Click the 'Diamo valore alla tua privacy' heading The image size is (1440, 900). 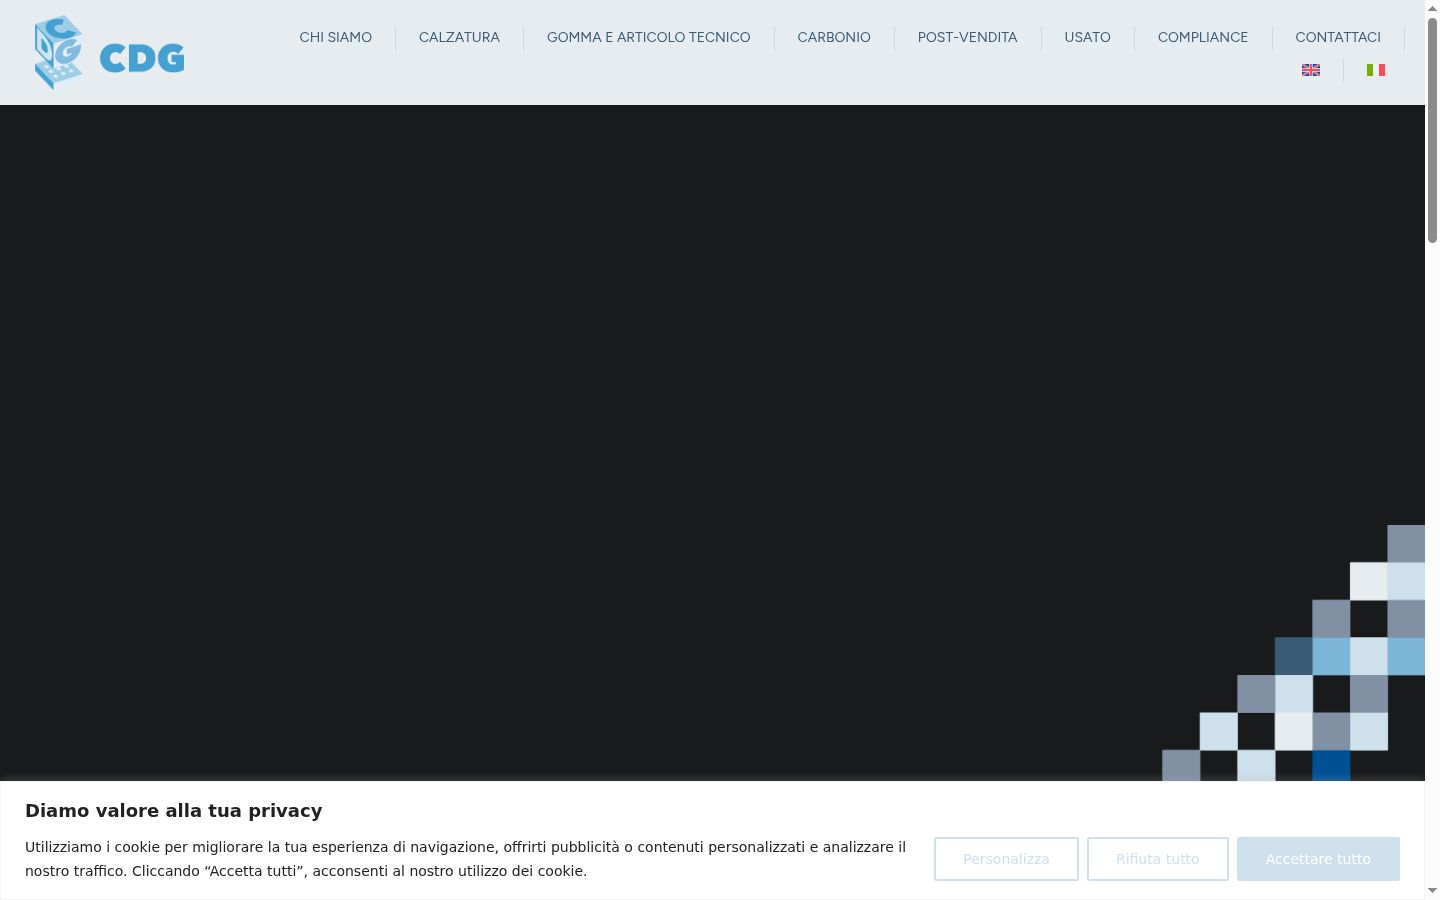[x=174, y=811]
